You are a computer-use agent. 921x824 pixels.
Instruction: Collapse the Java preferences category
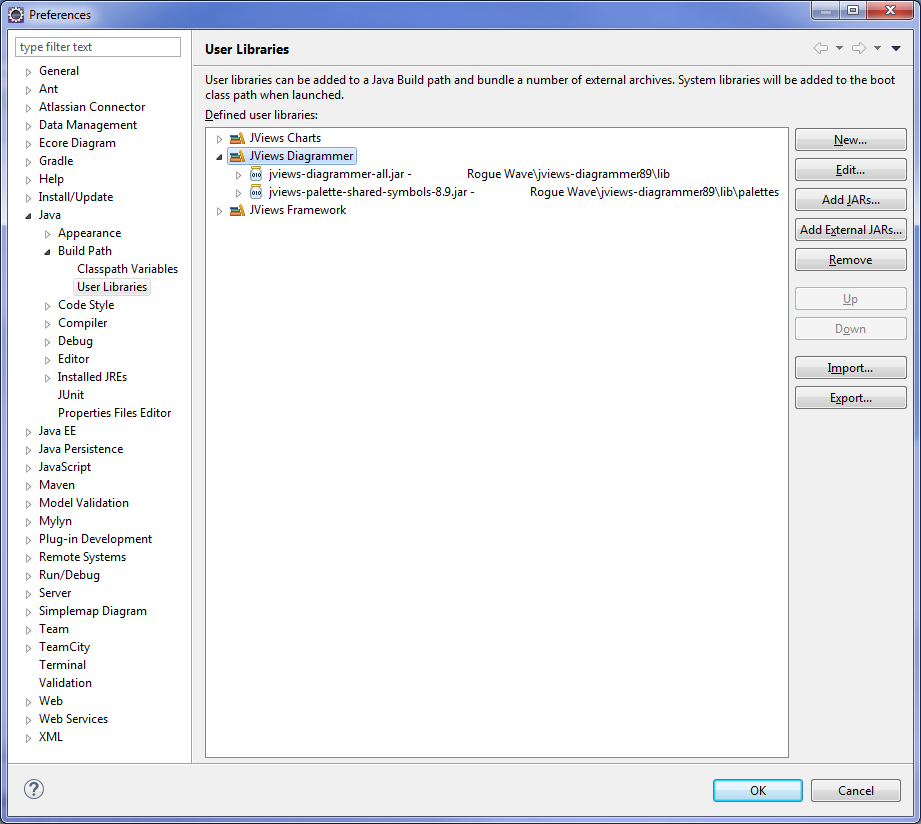point(28,216)
